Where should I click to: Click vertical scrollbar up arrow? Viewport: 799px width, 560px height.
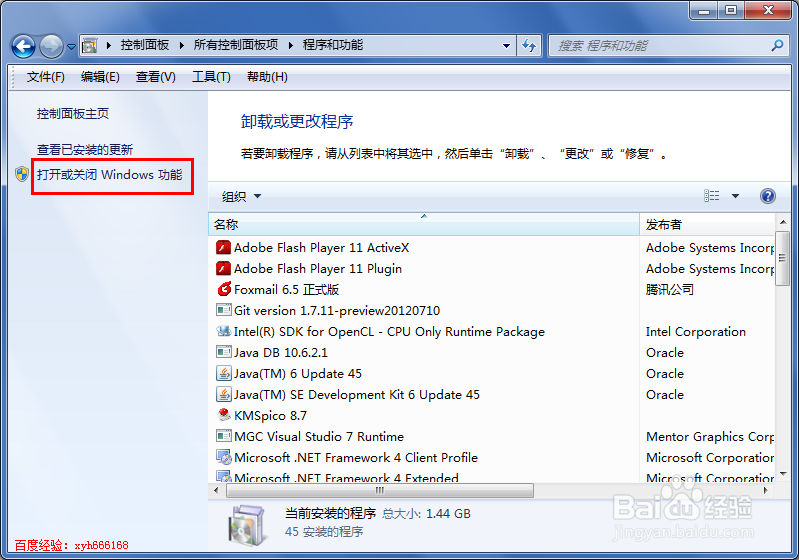pyautogui.click(x=783, y=222)
